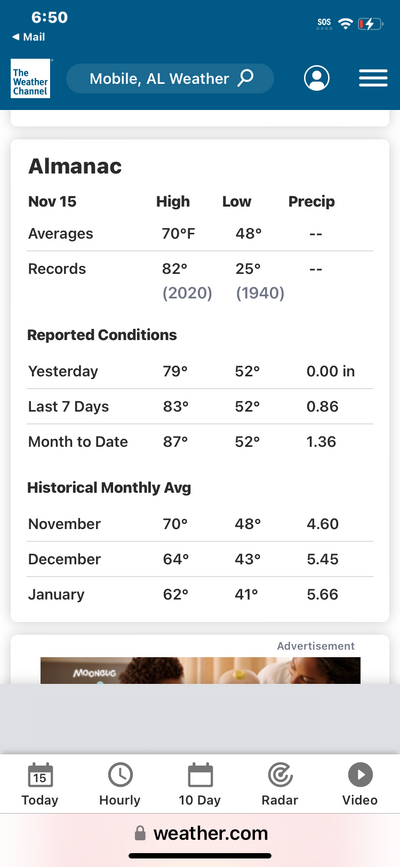Viewport: 400px width, 867px height.
Task: Go back to Mail app
Action: coord(29,37)
